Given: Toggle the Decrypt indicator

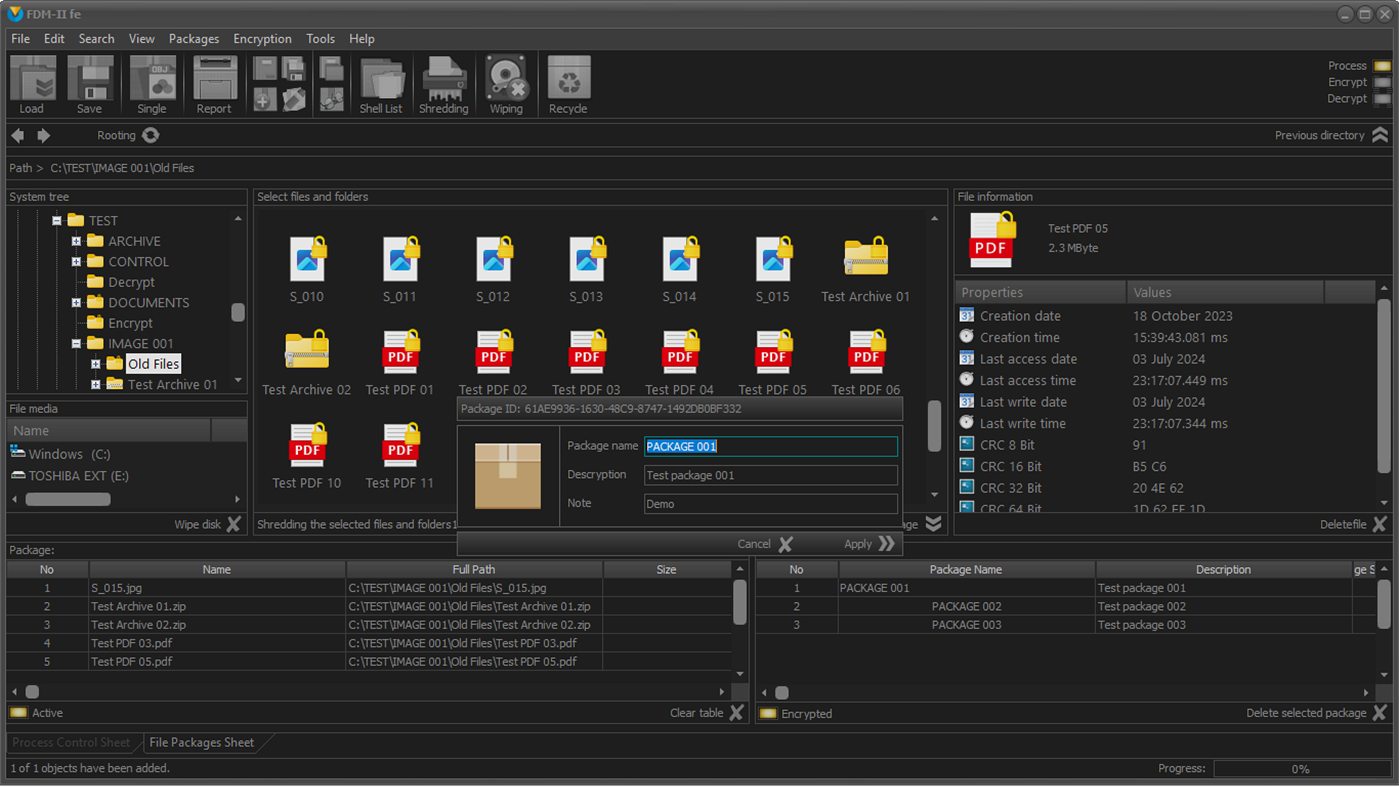Looking at the screenshot, I should point(1382,99).
